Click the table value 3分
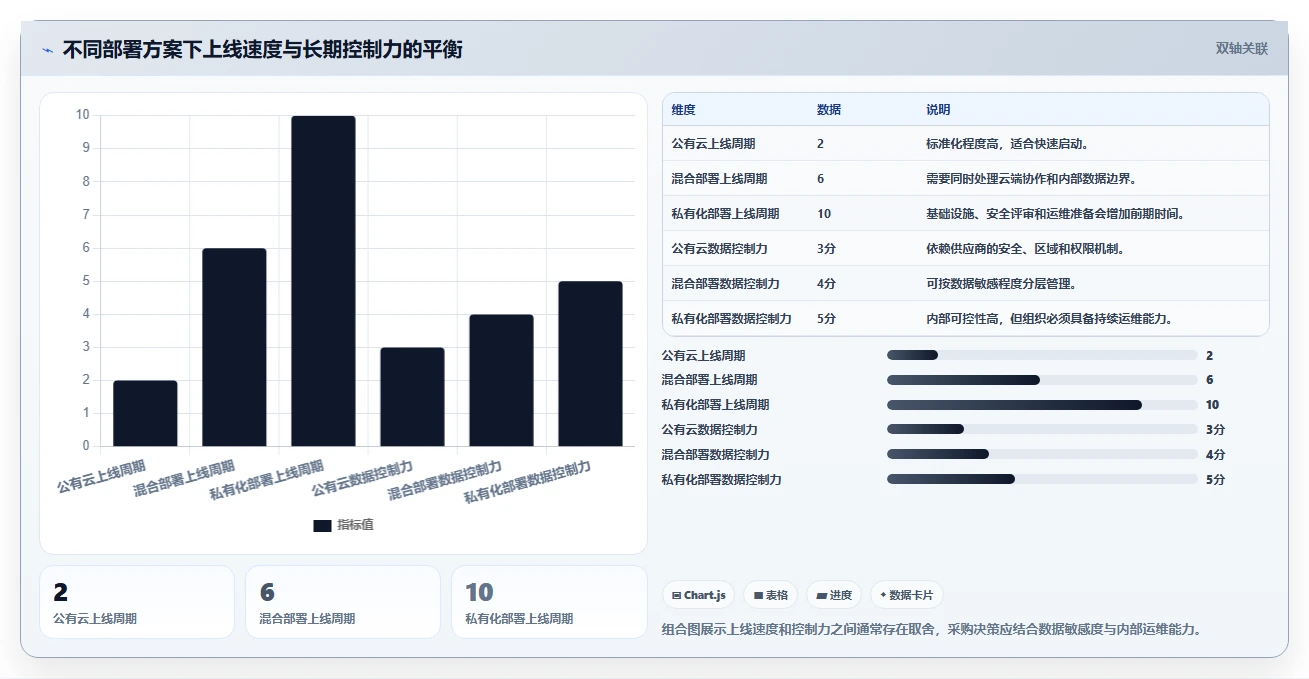 [x=826, y=249]
